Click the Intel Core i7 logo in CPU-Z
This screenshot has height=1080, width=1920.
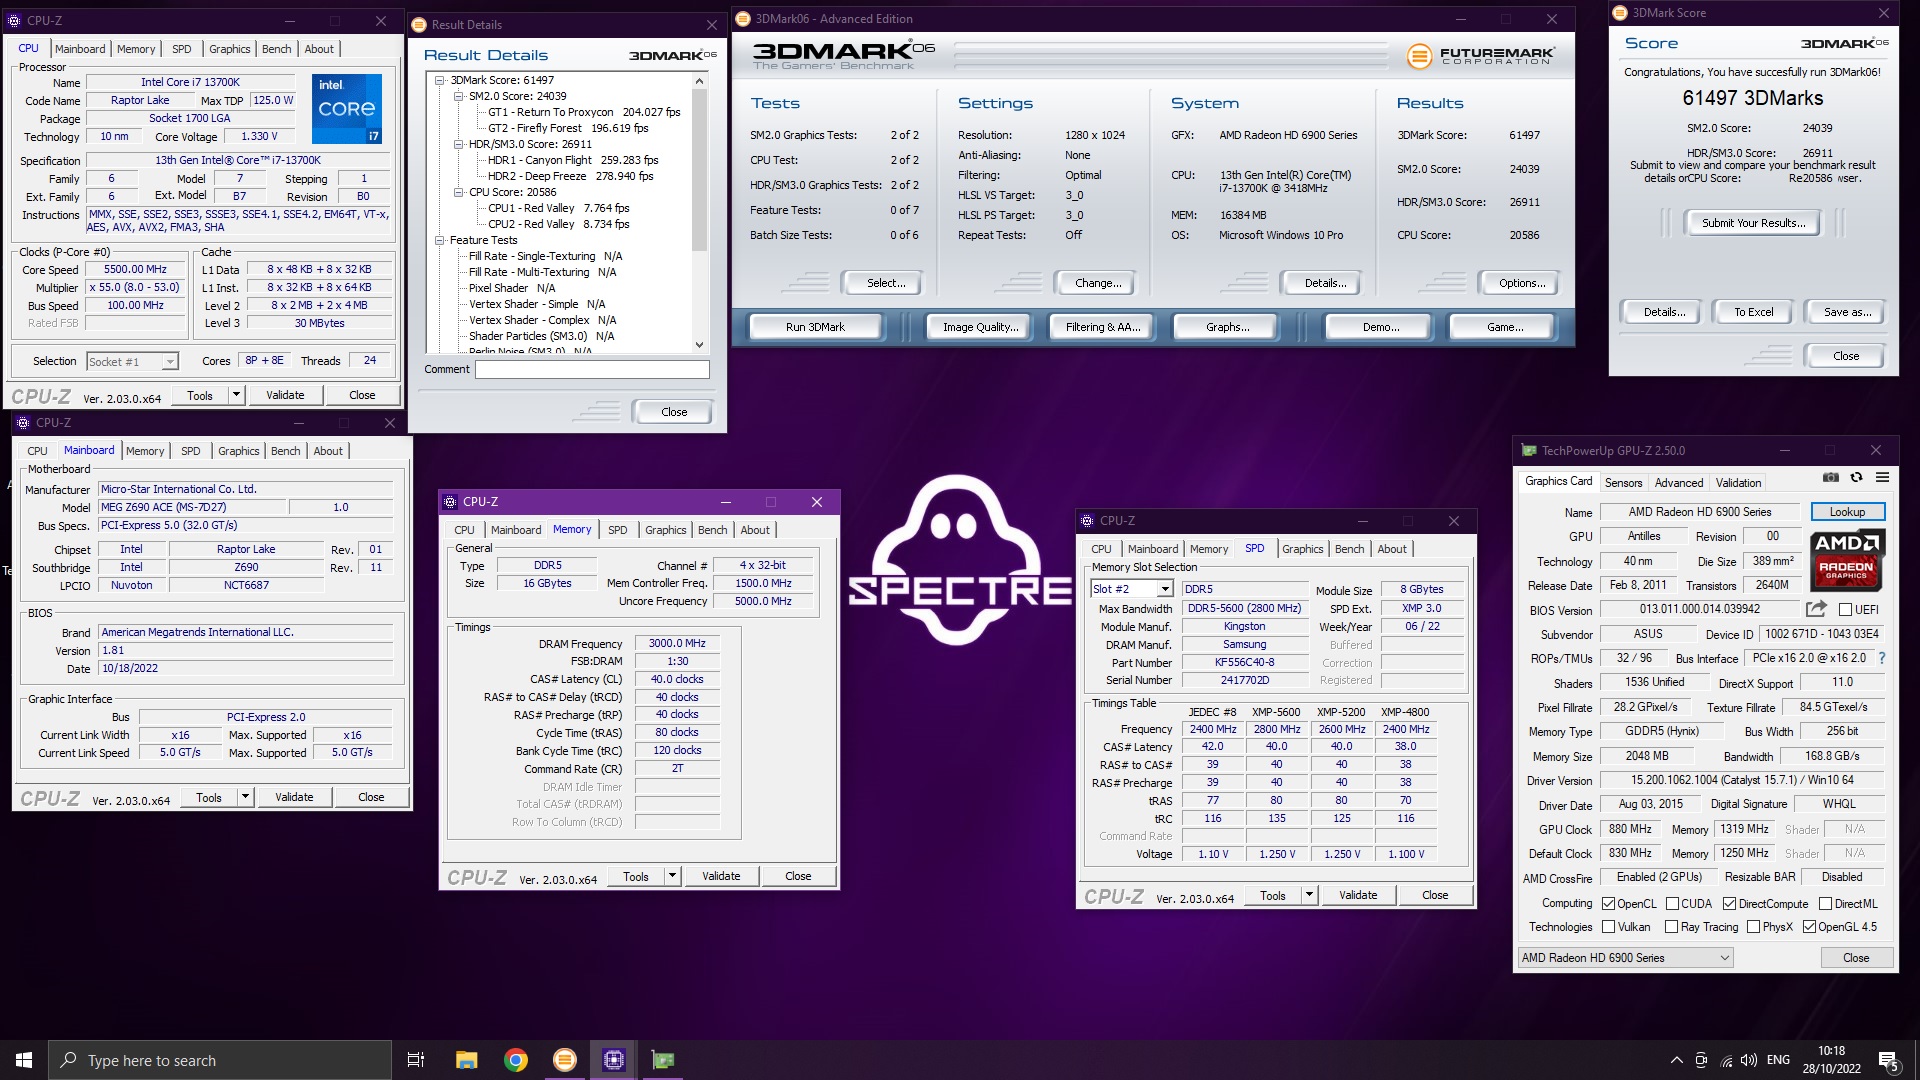pos(346,108)
